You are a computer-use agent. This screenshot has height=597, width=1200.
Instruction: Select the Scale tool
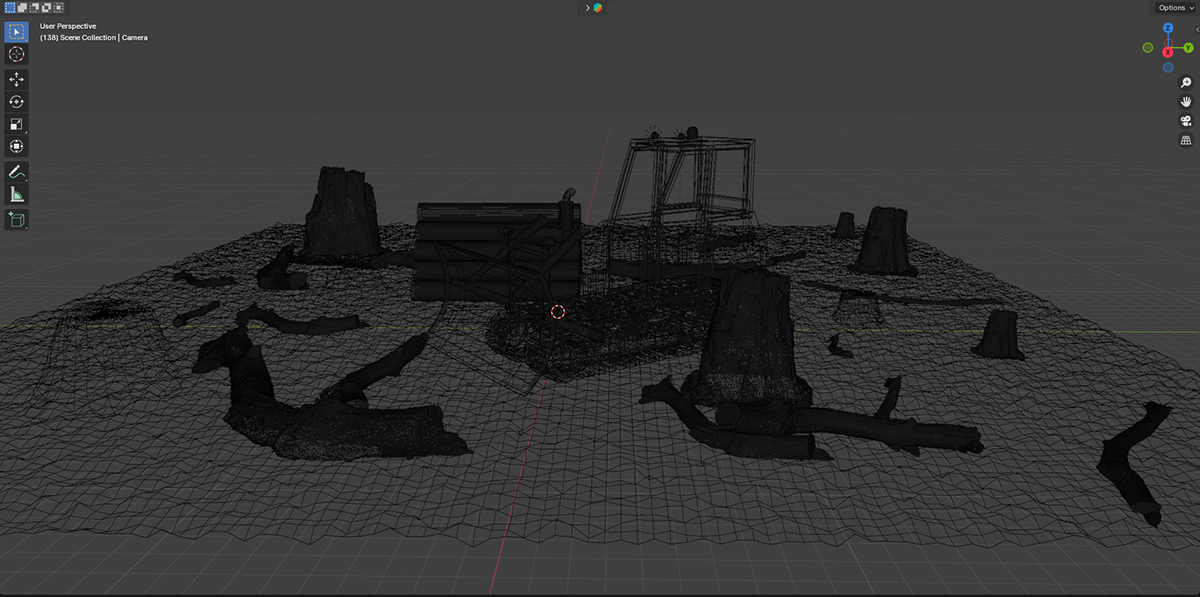pos(17,125)
